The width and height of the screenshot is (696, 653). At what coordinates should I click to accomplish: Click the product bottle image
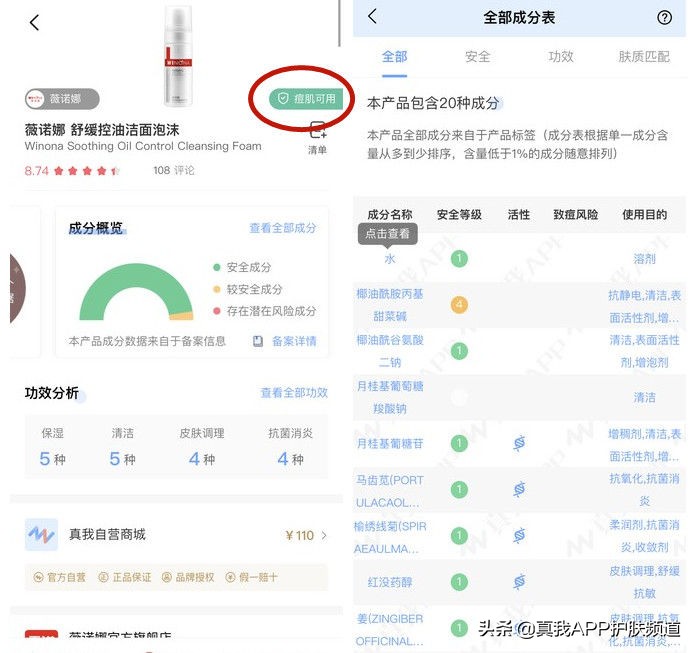(x=178, y=55)
